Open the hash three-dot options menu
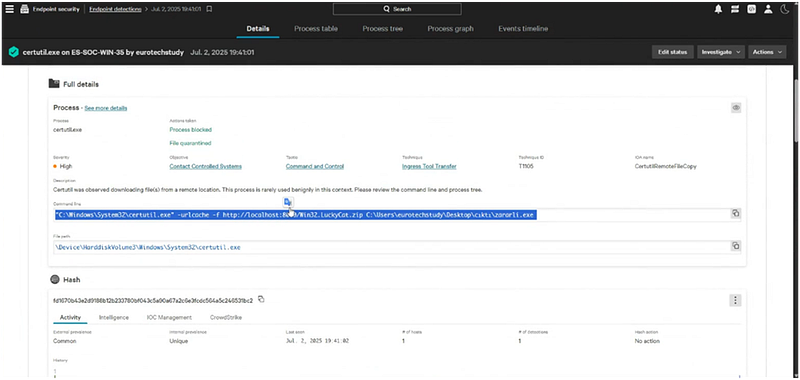Screen dimensions: 800x380 point(735,300)
